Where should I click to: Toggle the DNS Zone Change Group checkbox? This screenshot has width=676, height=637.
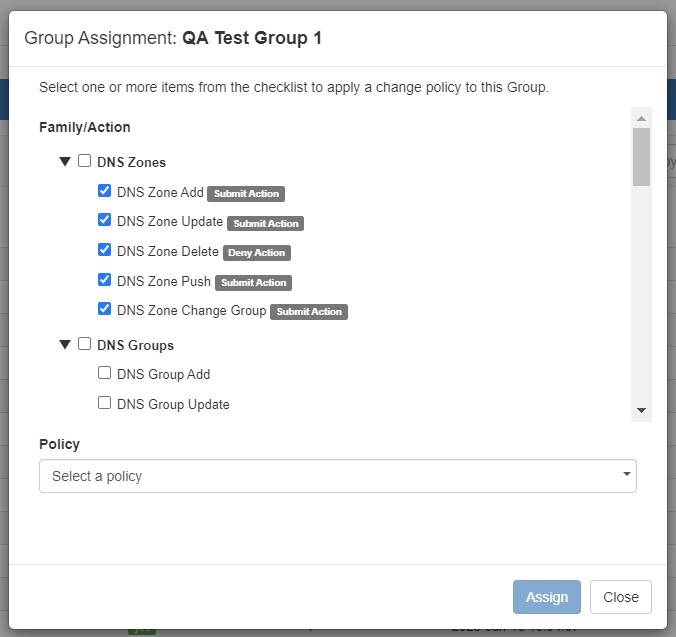(x=104, y=309)
